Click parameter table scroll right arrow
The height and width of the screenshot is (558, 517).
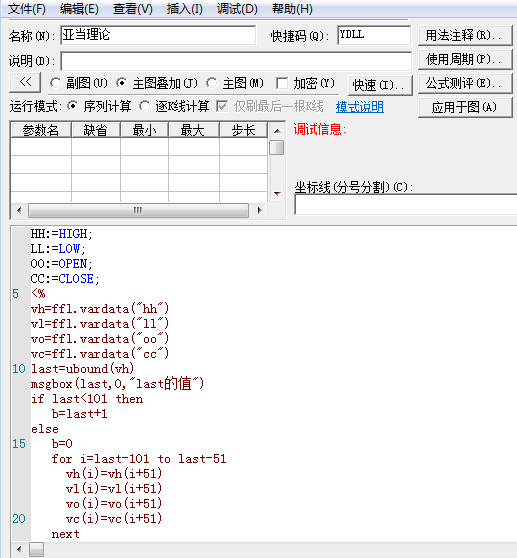(x=260, y=210)
